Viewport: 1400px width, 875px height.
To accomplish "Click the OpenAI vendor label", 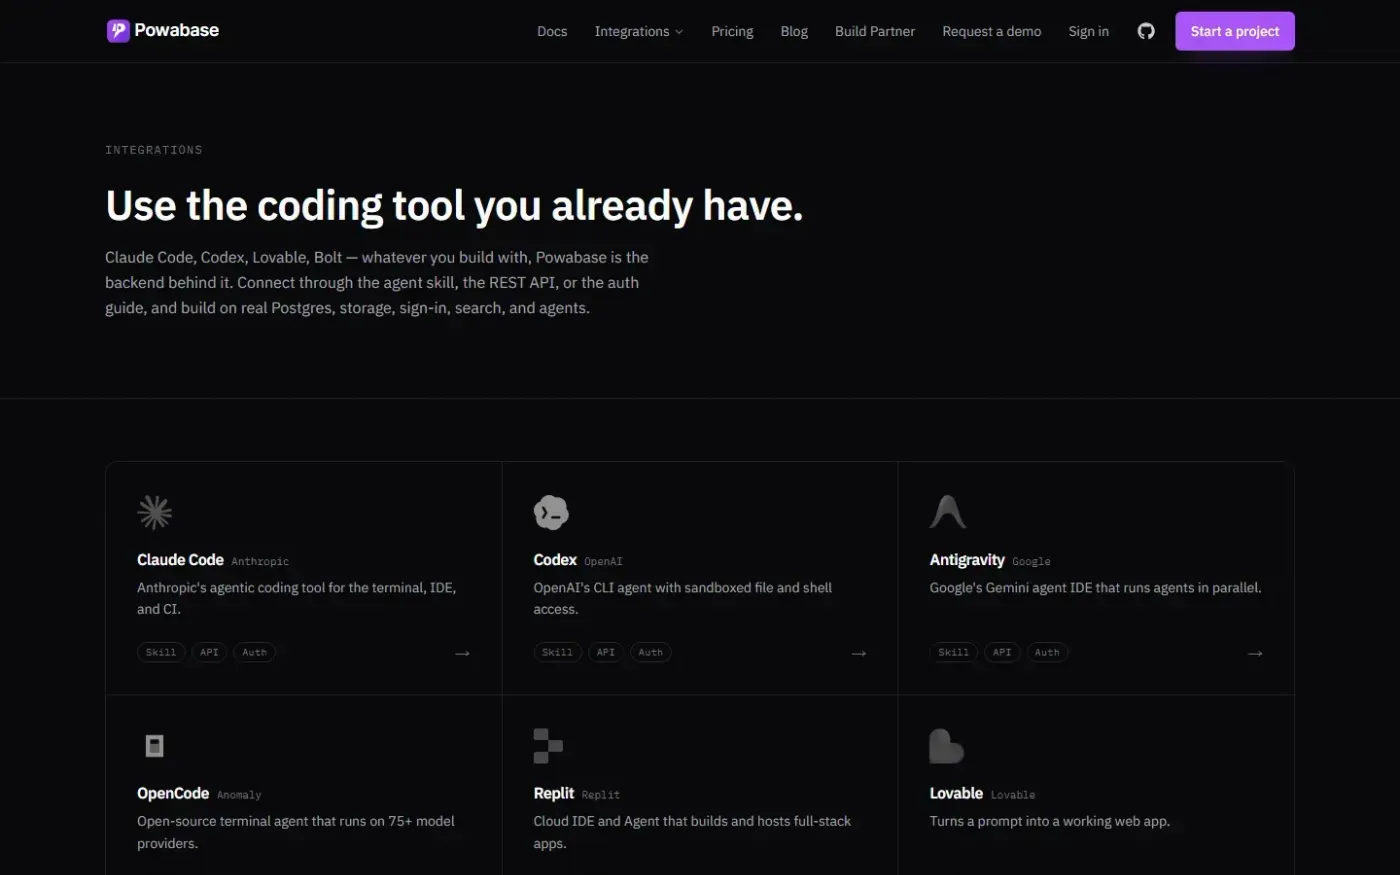I will (603, 562).
